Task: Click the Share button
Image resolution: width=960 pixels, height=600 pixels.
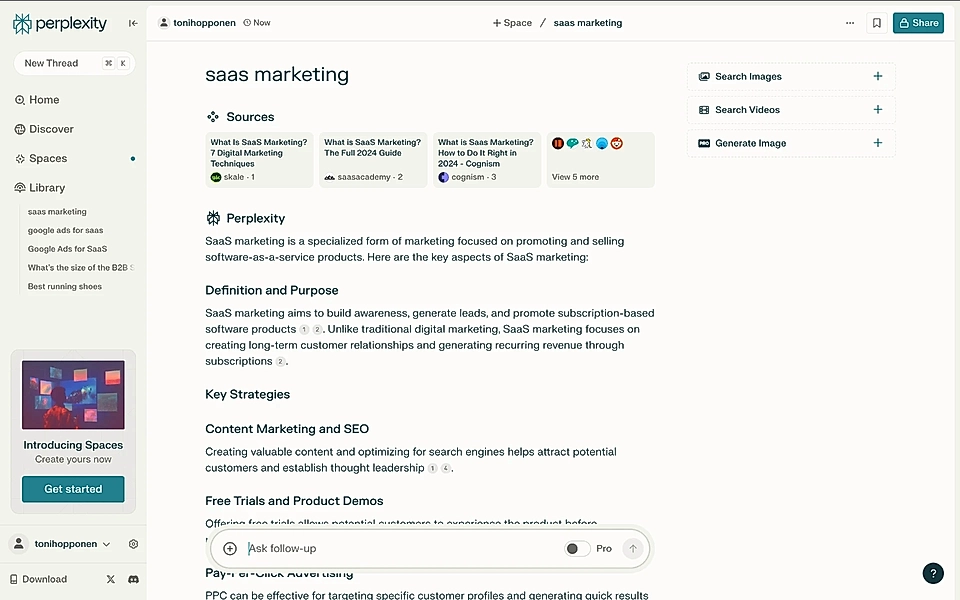Action: 918,22
